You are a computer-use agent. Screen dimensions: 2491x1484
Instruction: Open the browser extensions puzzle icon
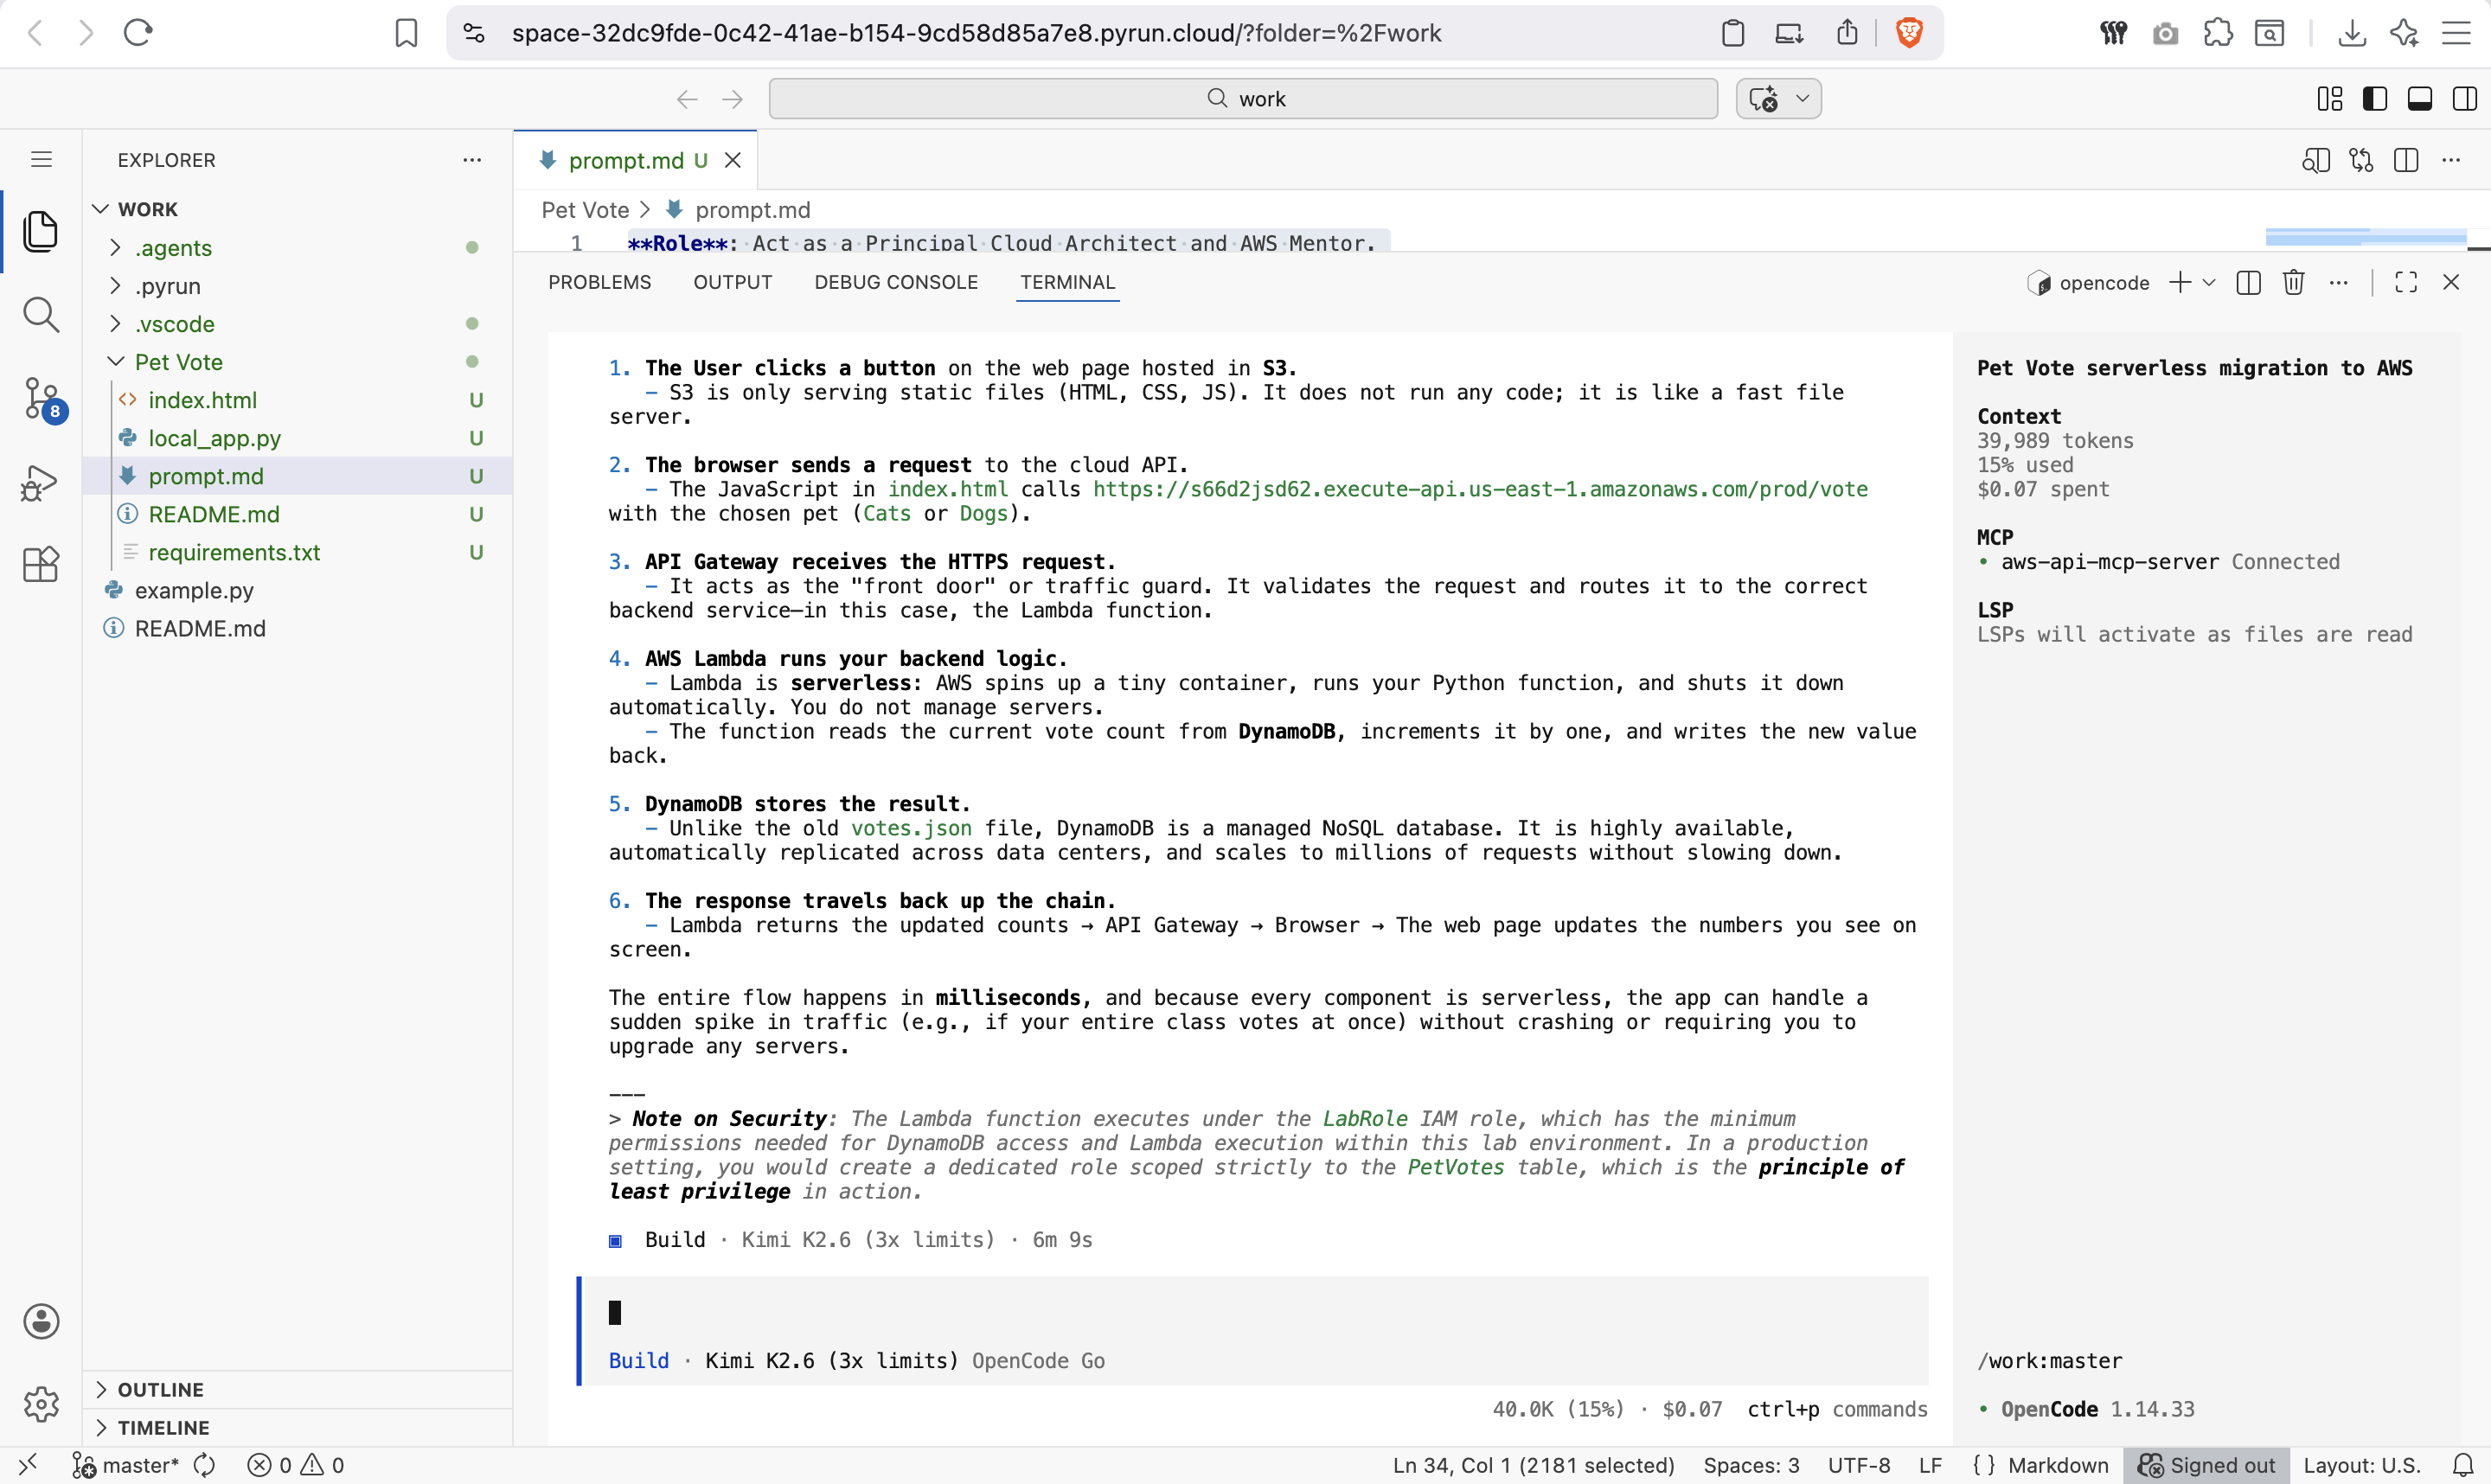click(x=2218, y=33)
